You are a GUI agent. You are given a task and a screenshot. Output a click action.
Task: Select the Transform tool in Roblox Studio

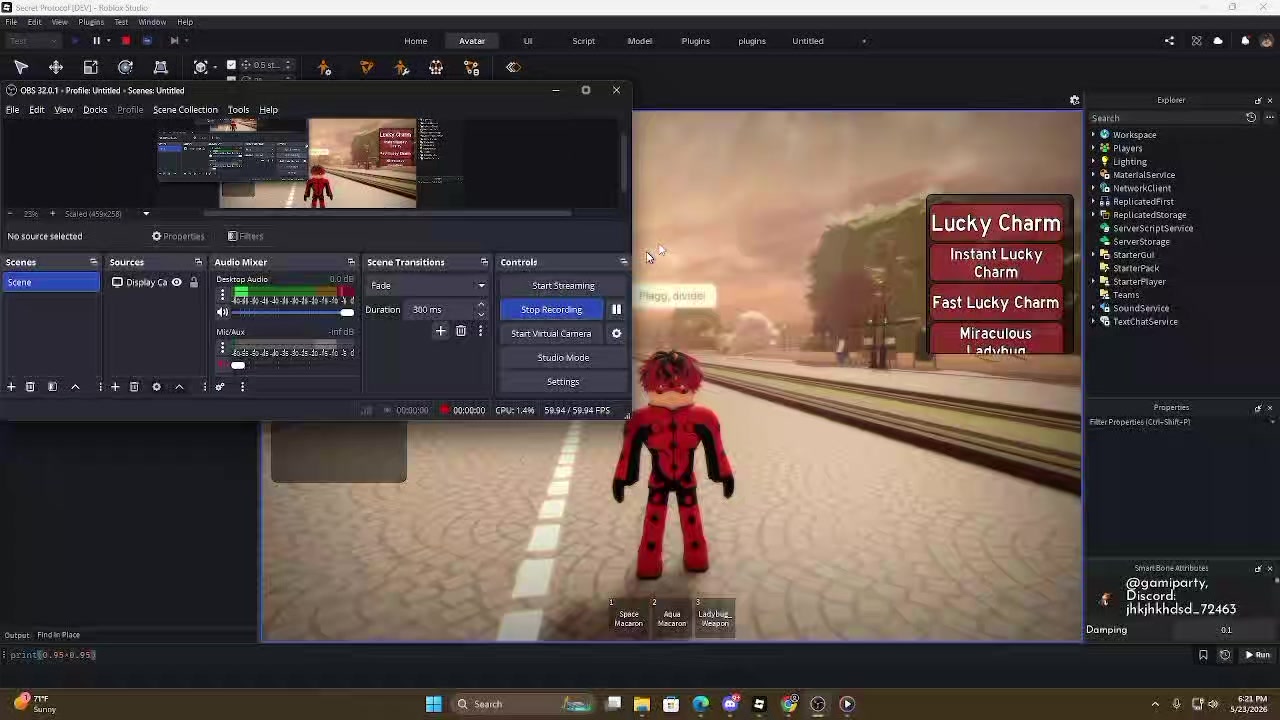tap(160, 67)
